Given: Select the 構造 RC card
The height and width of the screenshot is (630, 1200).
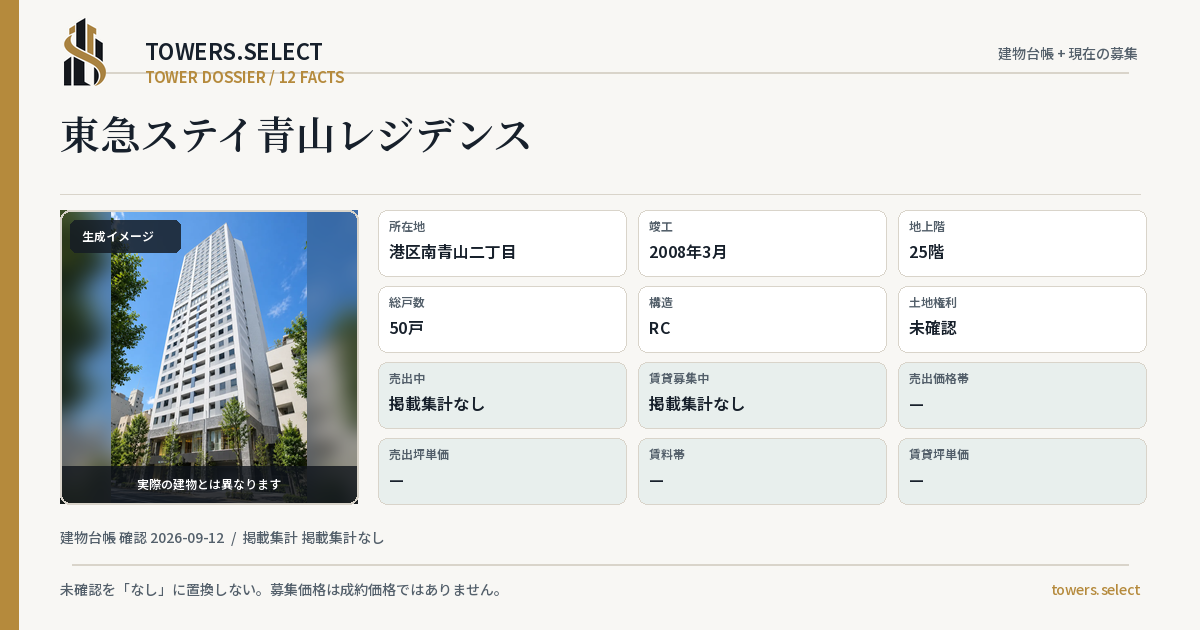Looking at the screenshot, I should pos(762,319).
